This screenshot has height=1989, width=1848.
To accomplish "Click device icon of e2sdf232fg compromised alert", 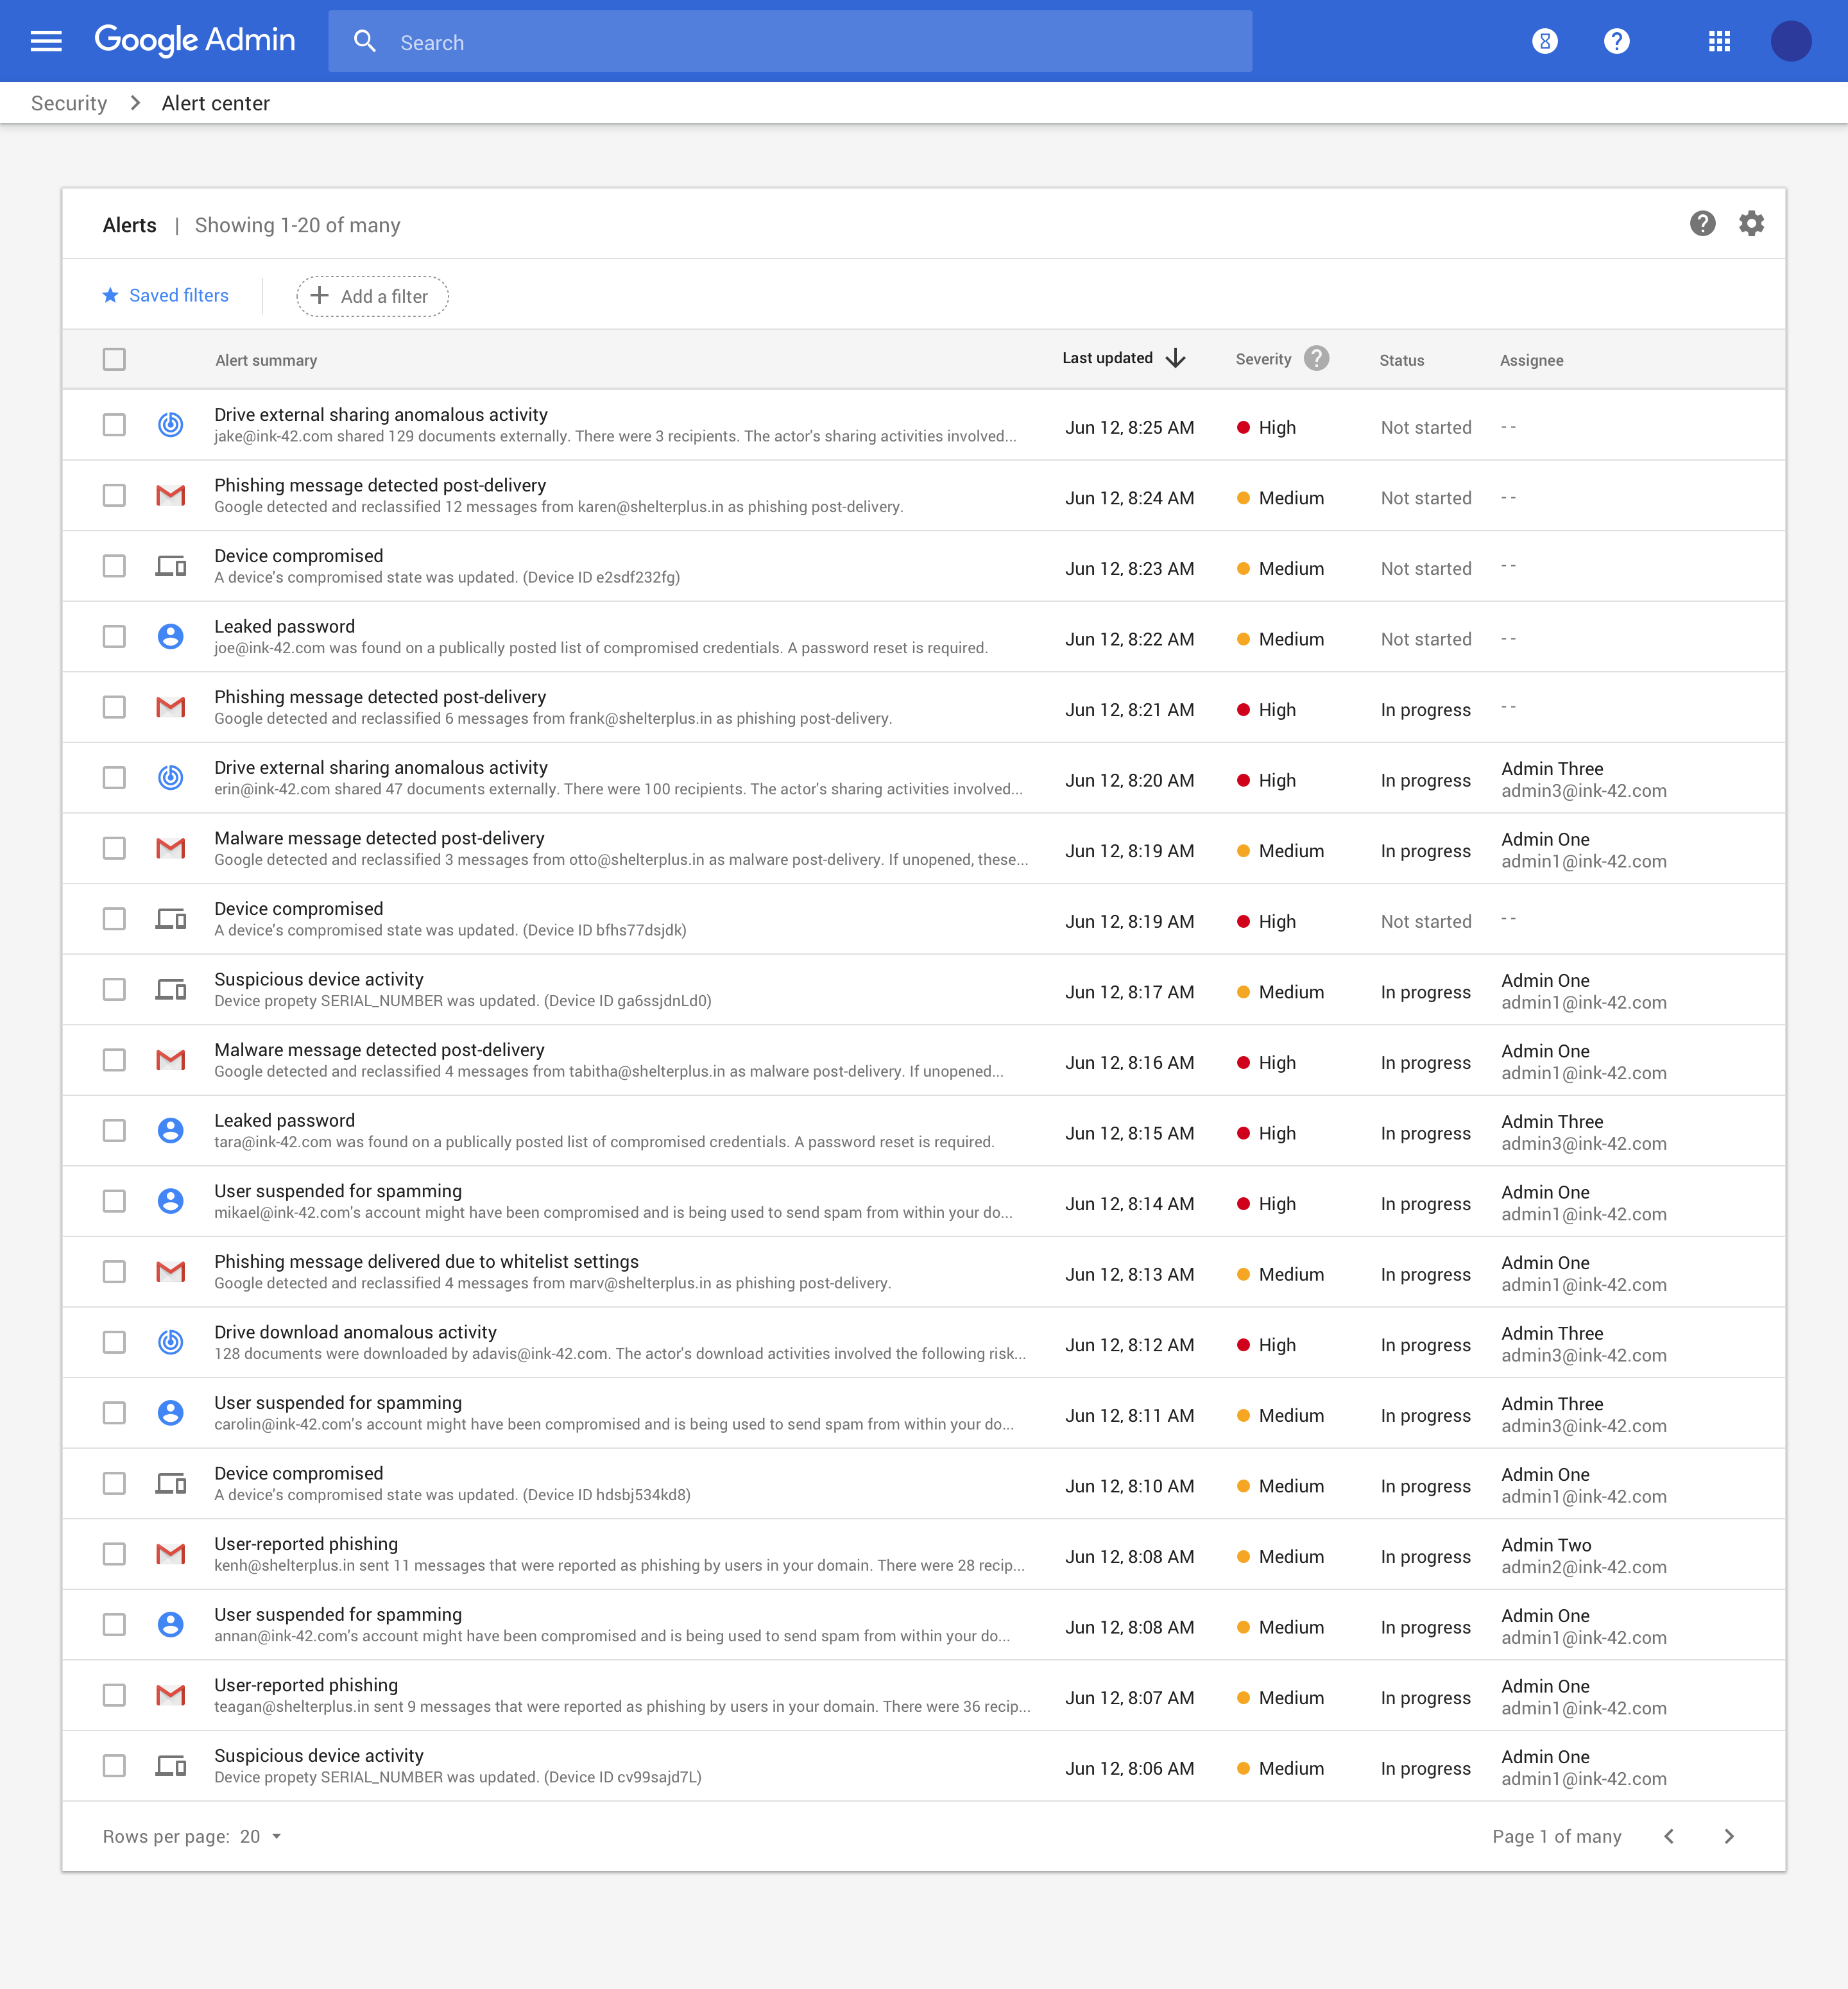I will pyautogui.click(x=171, y=566).
